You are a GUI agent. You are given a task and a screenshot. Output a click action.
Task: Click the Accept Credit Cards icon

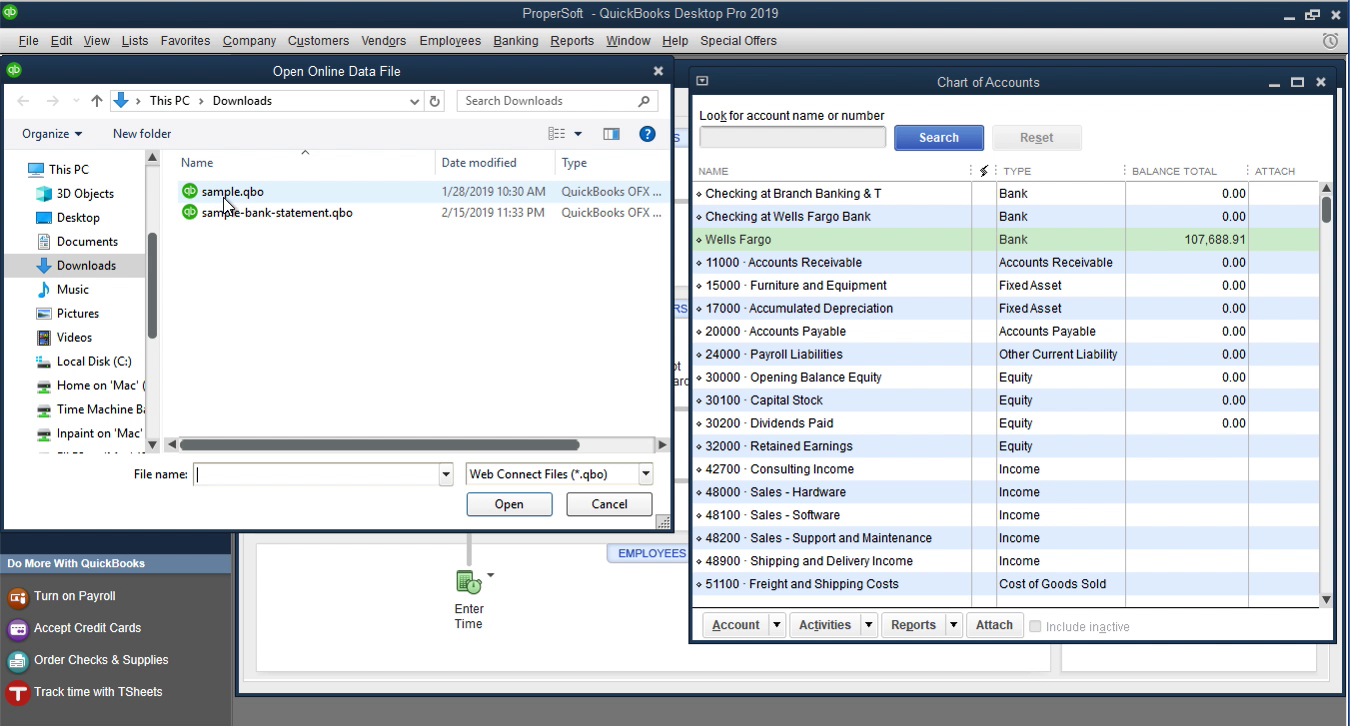click(17, 629)
